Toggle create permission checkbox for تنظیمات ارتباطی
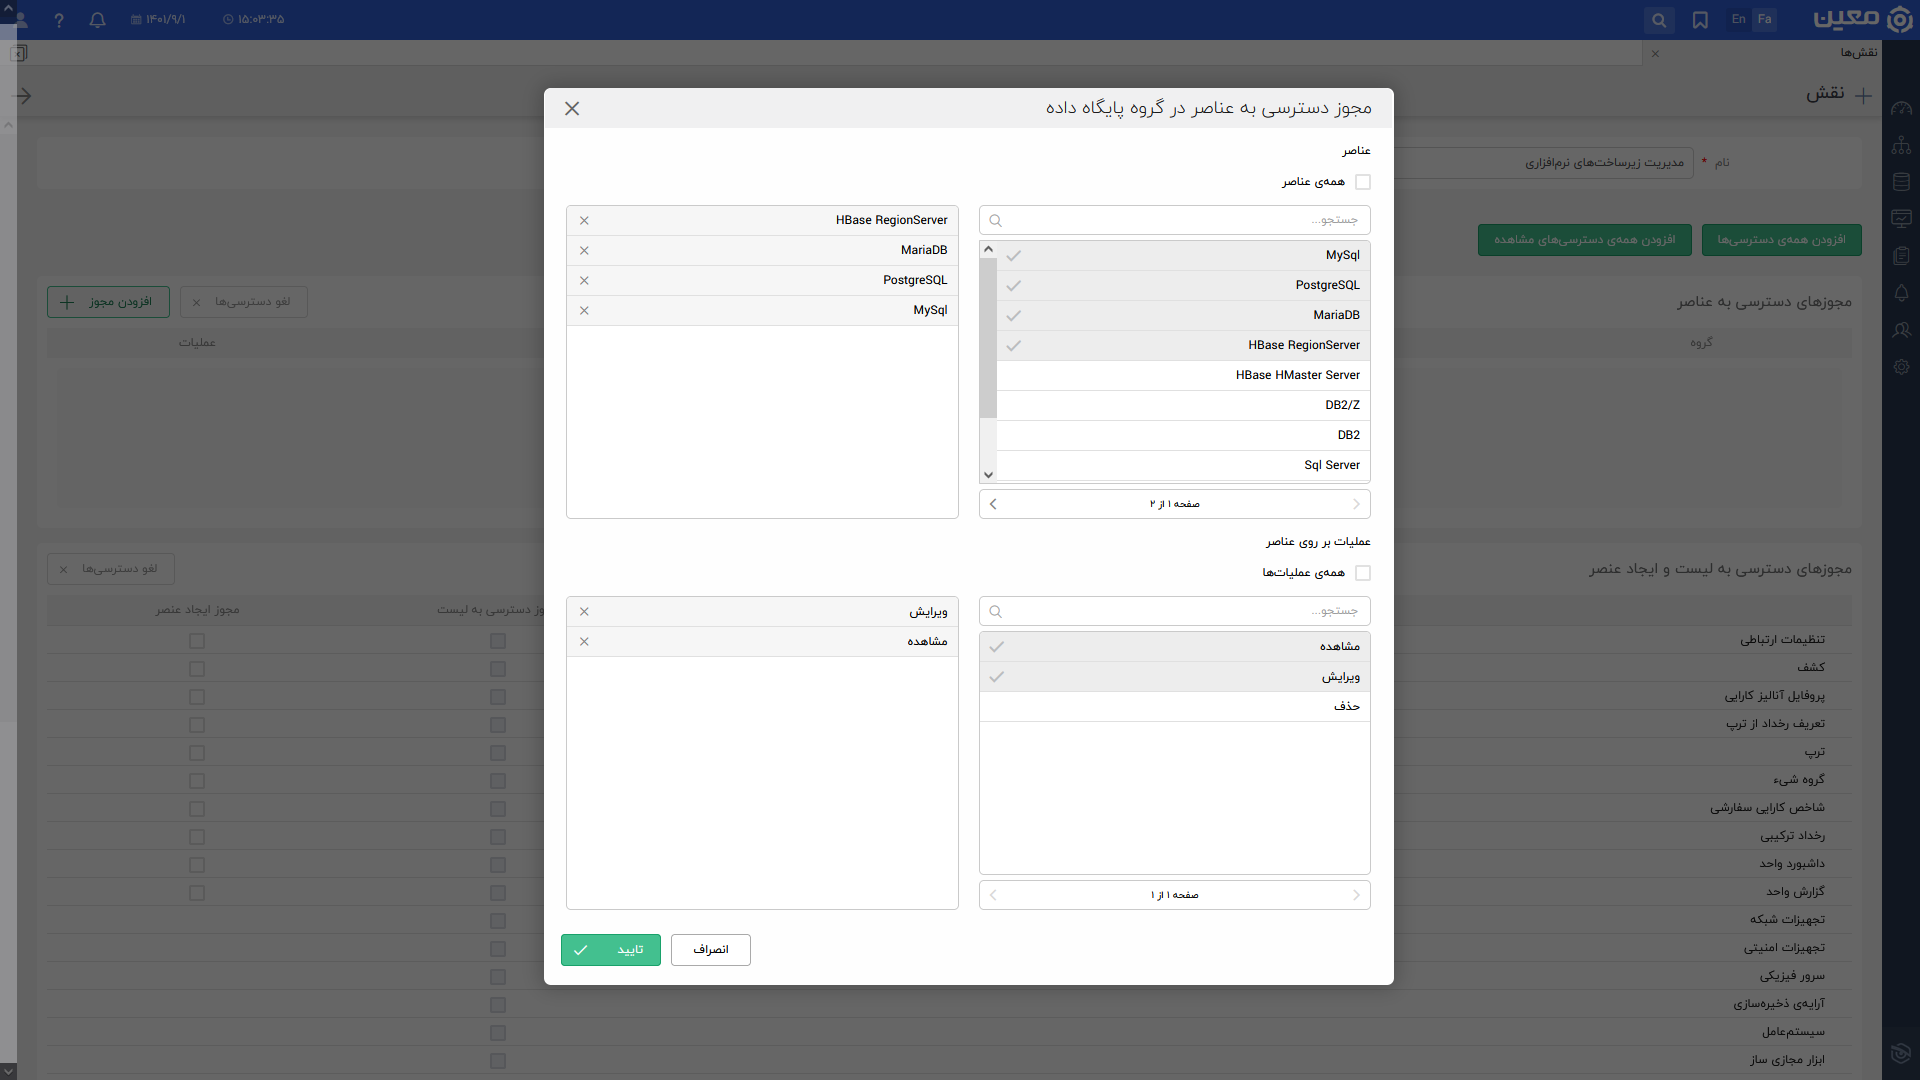 [x=197, y=641]
